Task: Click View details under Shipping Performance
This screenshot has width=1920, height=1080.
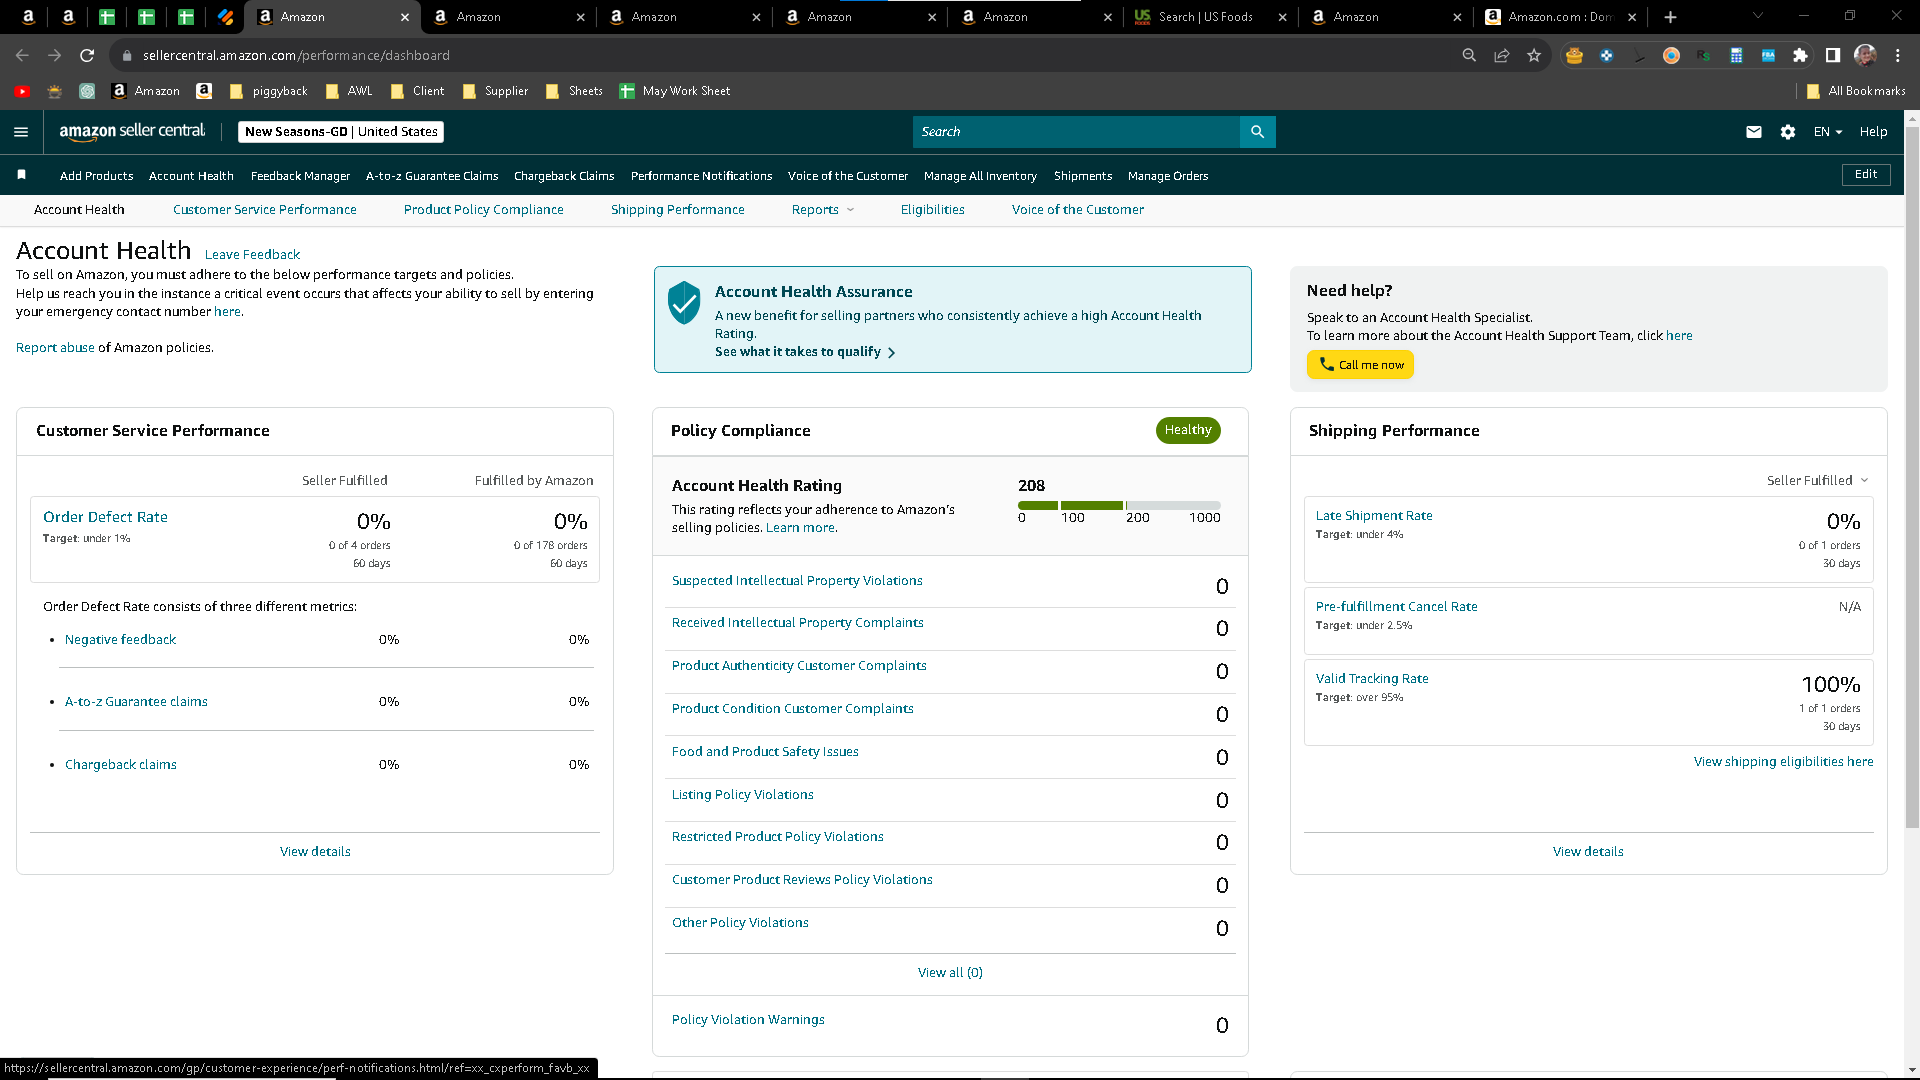Action: [1588, 851]
